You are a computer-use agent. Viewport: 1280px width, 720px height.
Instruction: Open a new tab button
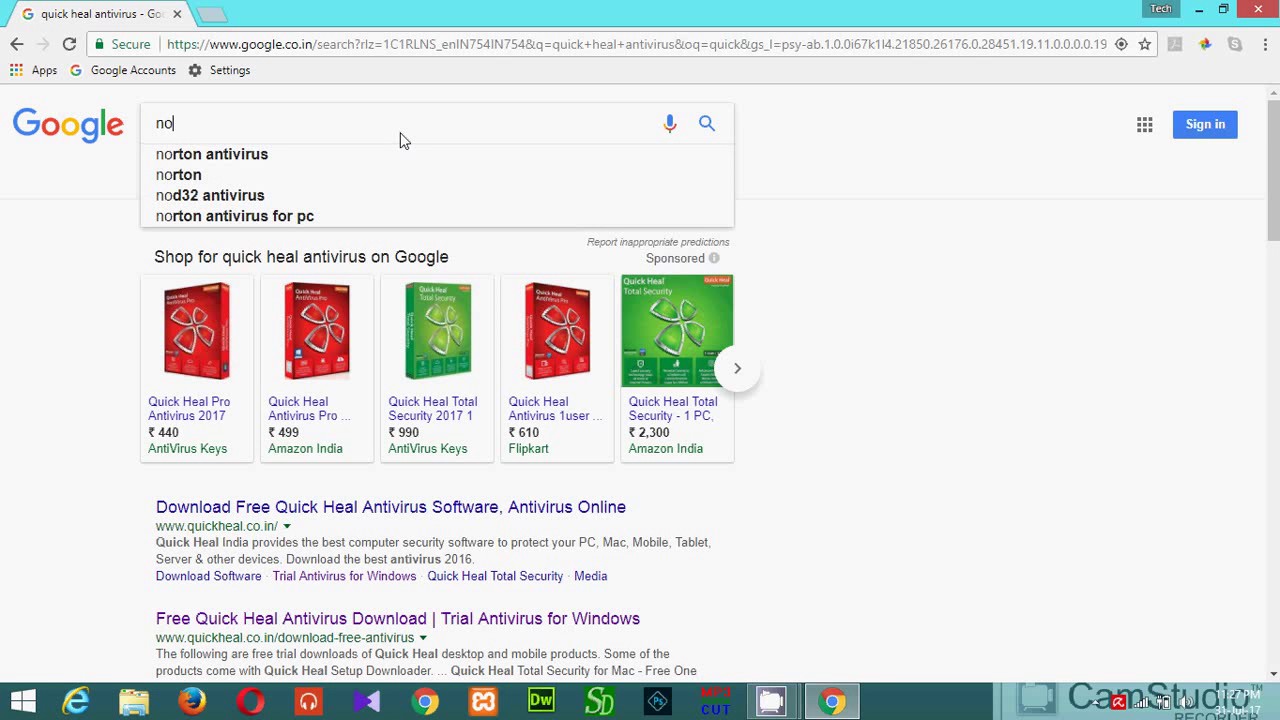[212, 14]
